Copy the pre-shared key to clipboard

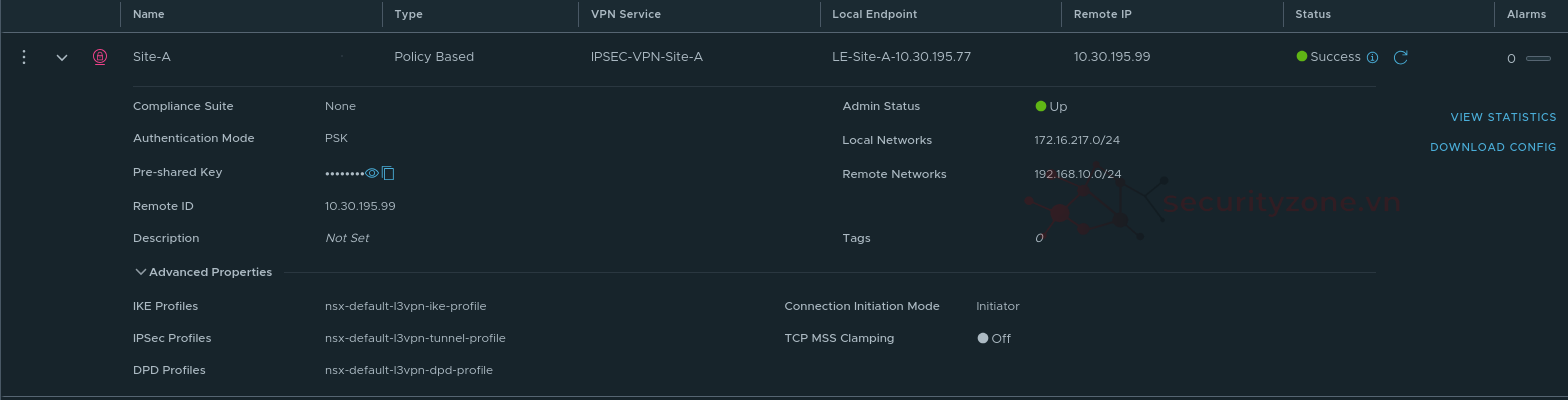pos(388,173)
